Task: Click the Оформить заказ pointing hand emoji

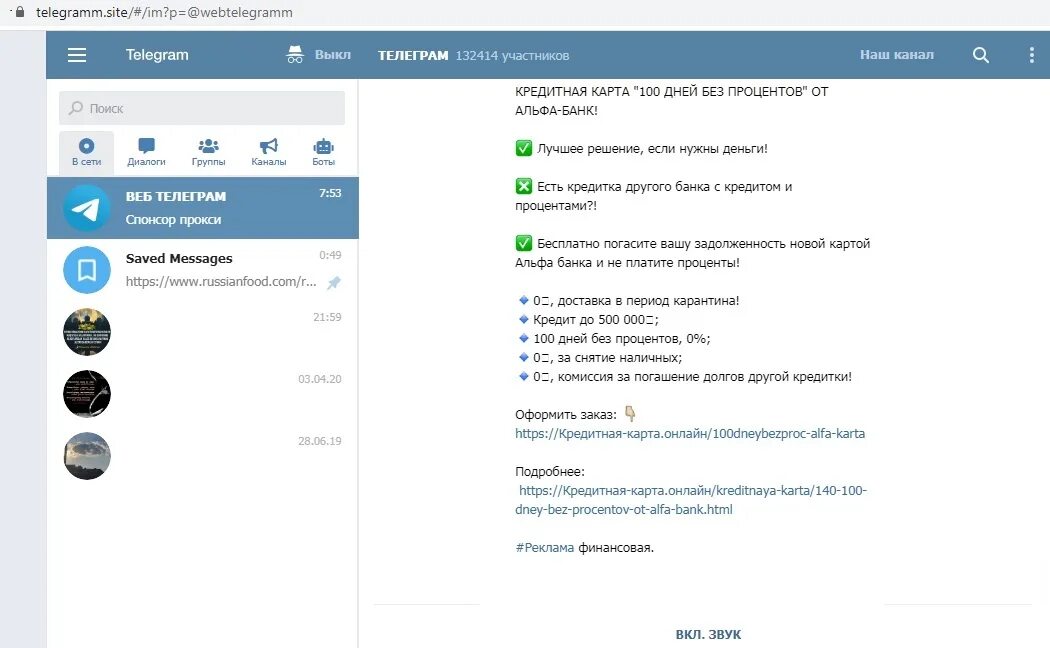Action: (x=629, y=414)
